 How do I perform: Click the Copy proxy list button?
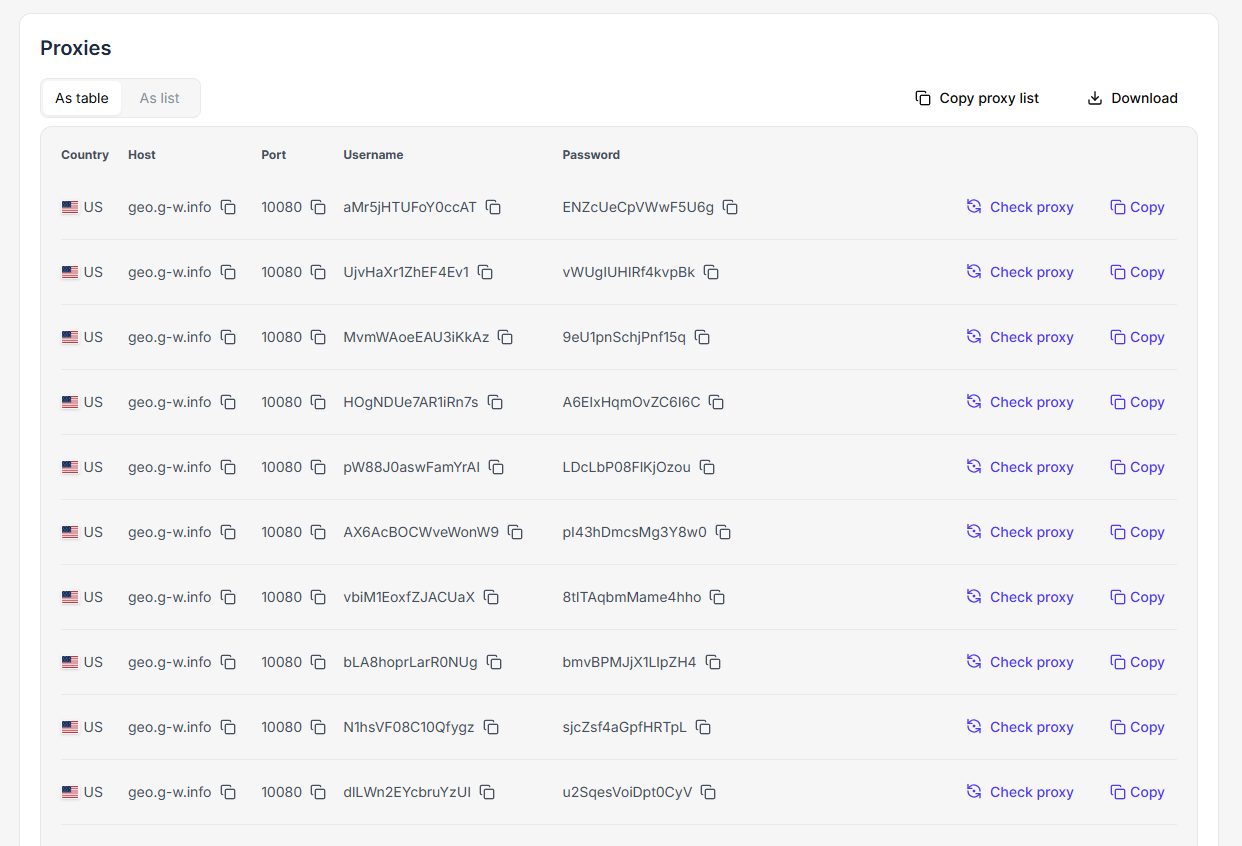point(977,98)
